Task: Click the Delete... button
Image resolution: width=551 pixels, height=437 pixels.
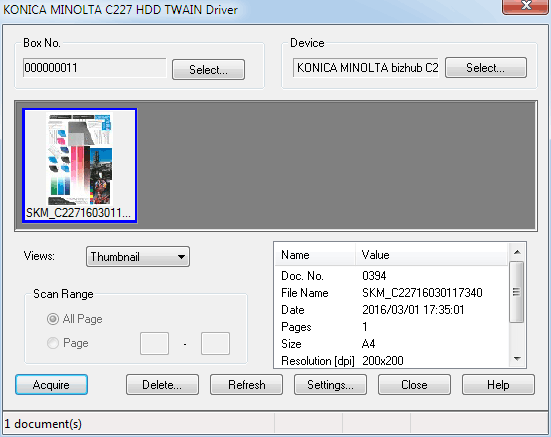Action: tap(162, 384)
